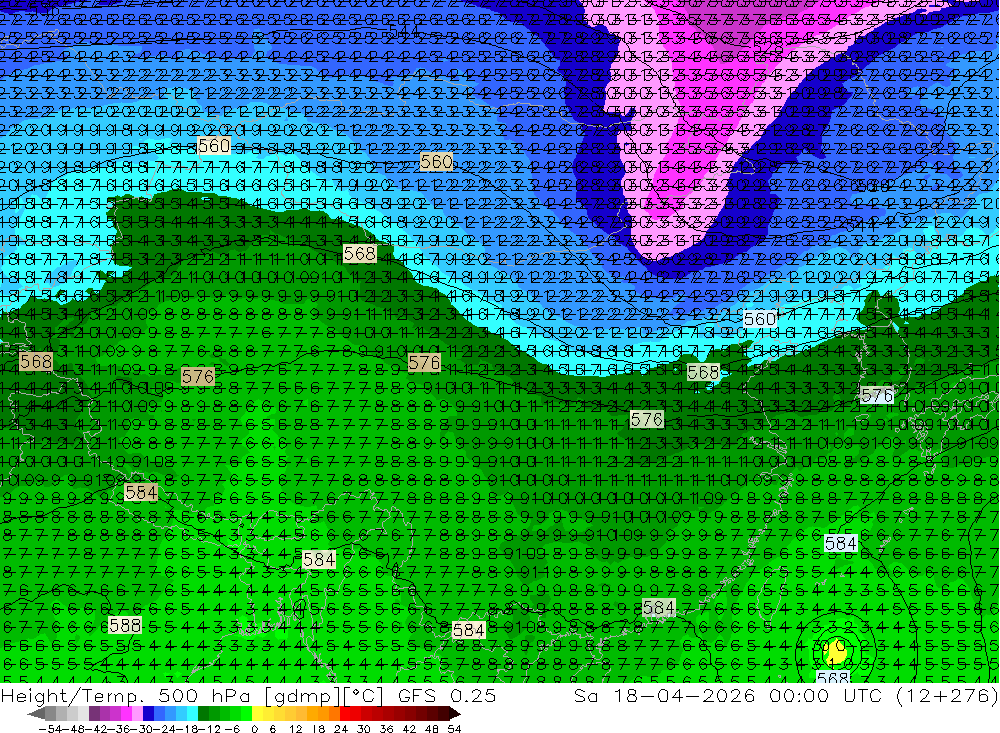The image size is (1000, 733).
Task: Click the '(12+276)' forecast hour text
Action: coord(946,695)
